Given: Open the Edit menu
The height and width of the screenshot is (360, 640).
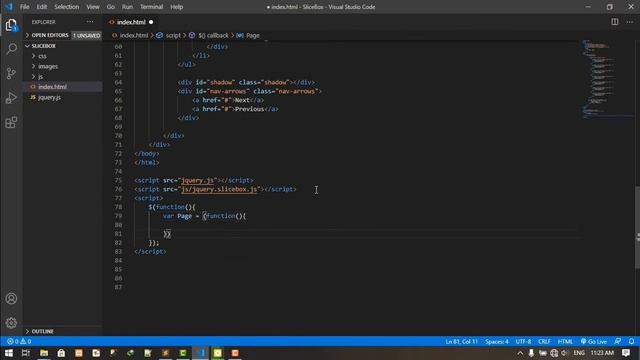Looking at the screenshot, I should point(42,7).
